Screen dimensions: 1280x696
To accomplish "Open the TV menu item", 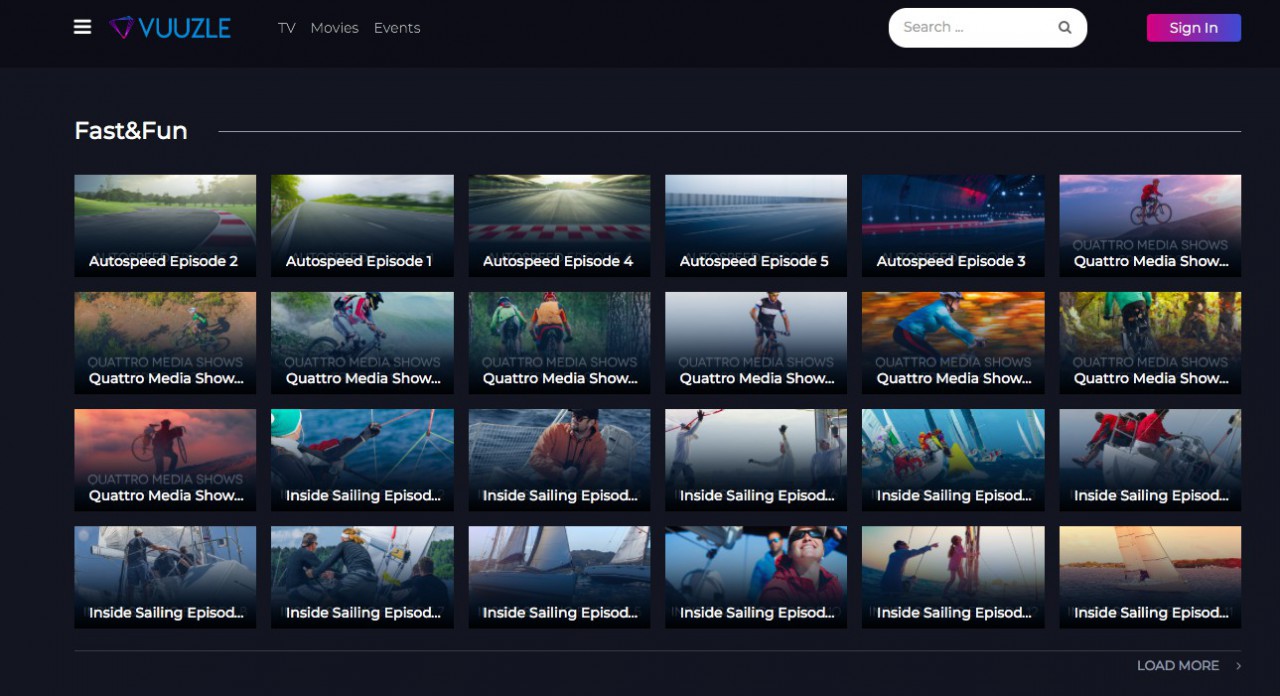I will [x=287, y=28].
